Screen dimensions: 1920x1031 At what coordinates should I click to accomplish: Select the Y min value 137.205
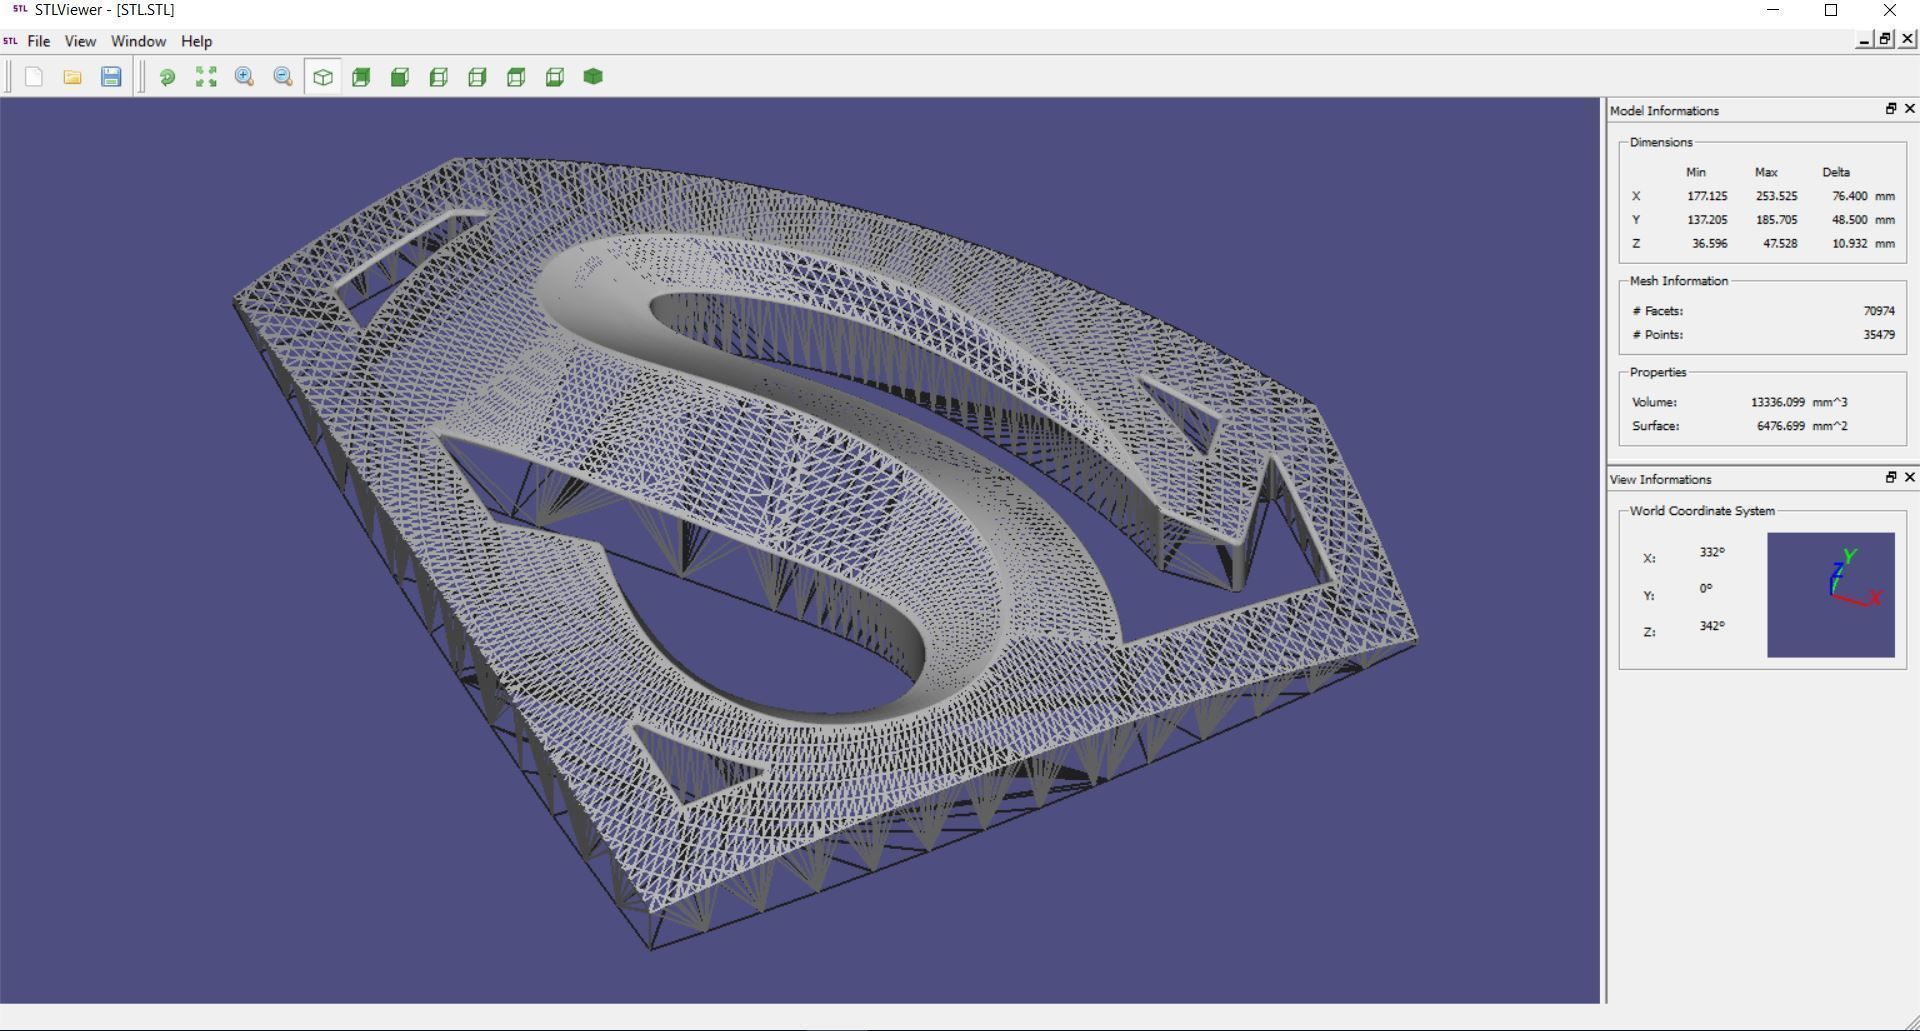tap(1707, 220)
